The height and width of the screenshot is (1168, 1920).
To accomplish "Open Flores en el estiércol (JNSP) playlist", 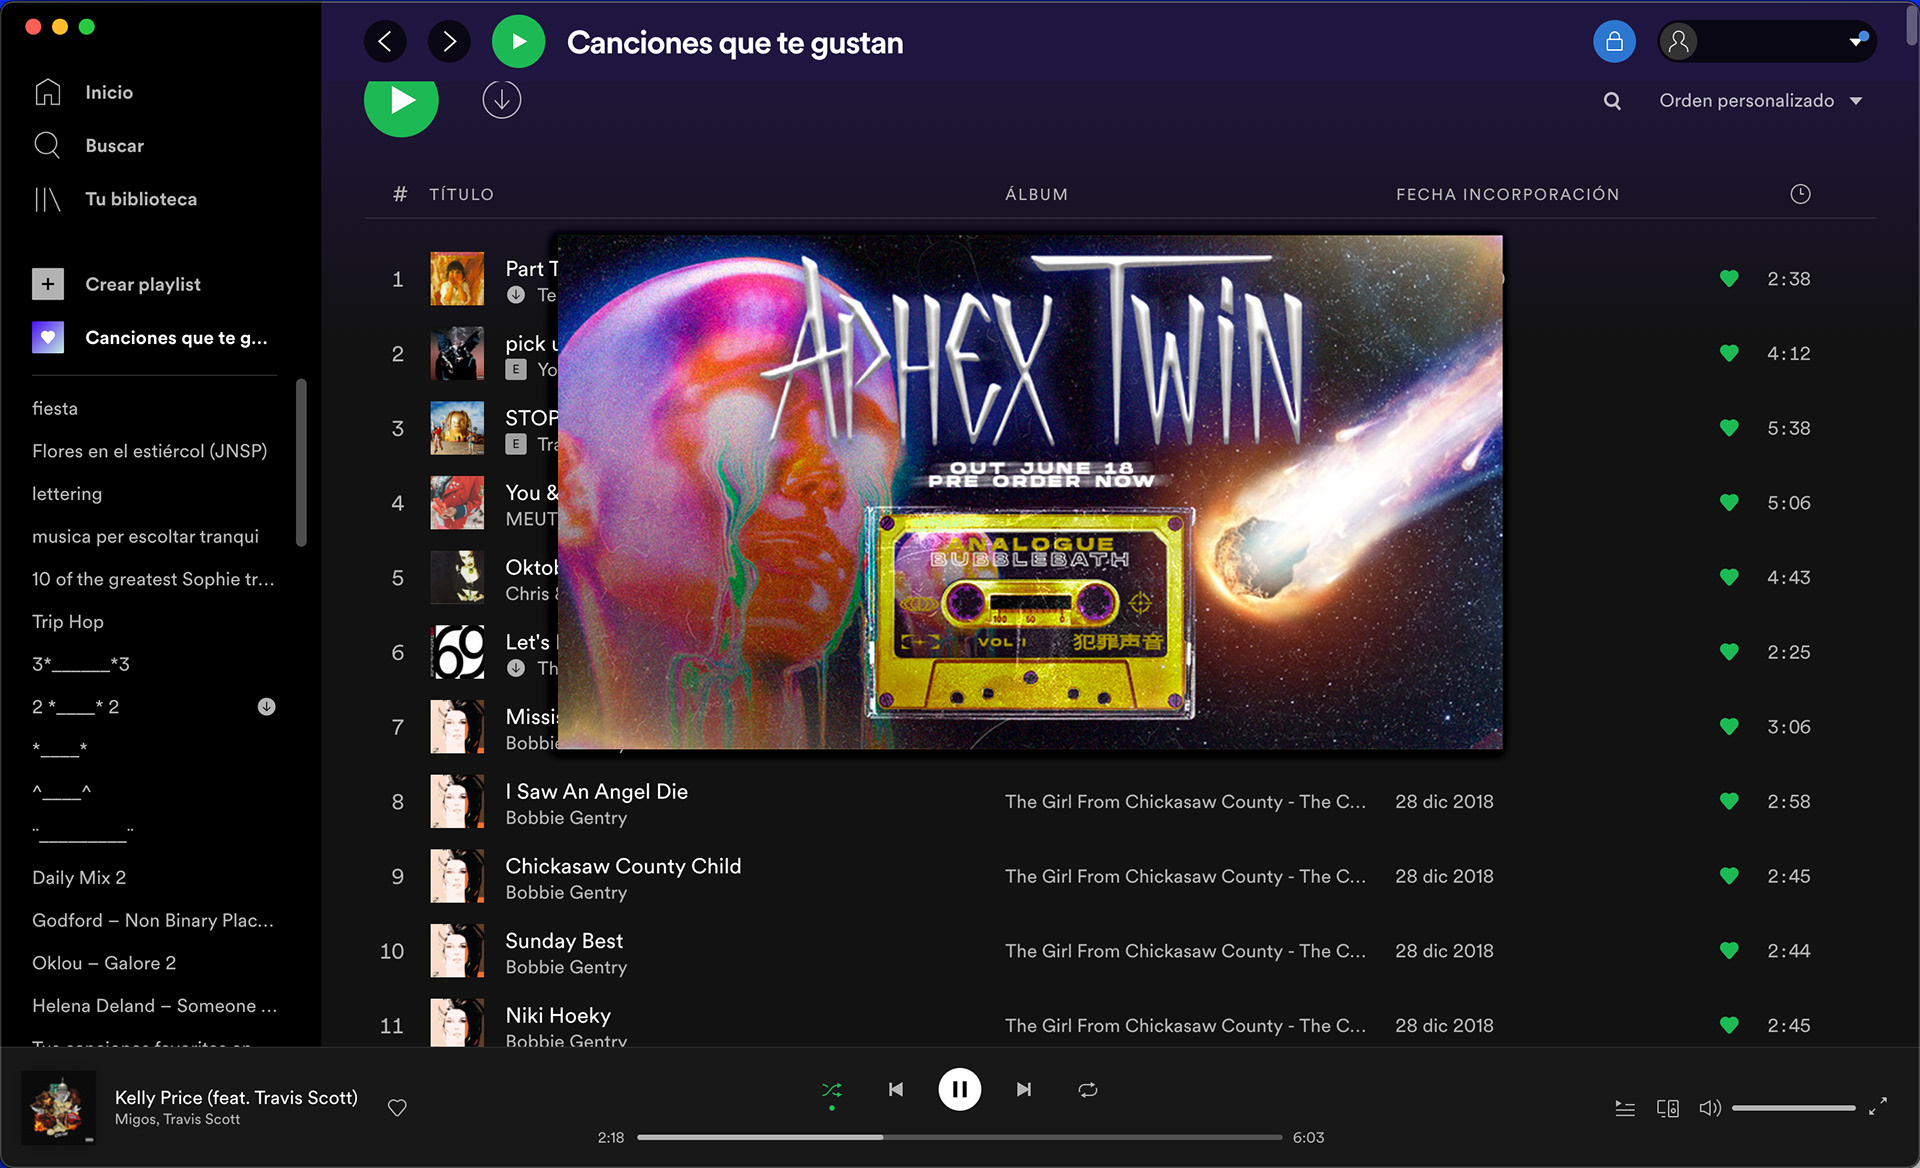I will click(x=150, y=451).
